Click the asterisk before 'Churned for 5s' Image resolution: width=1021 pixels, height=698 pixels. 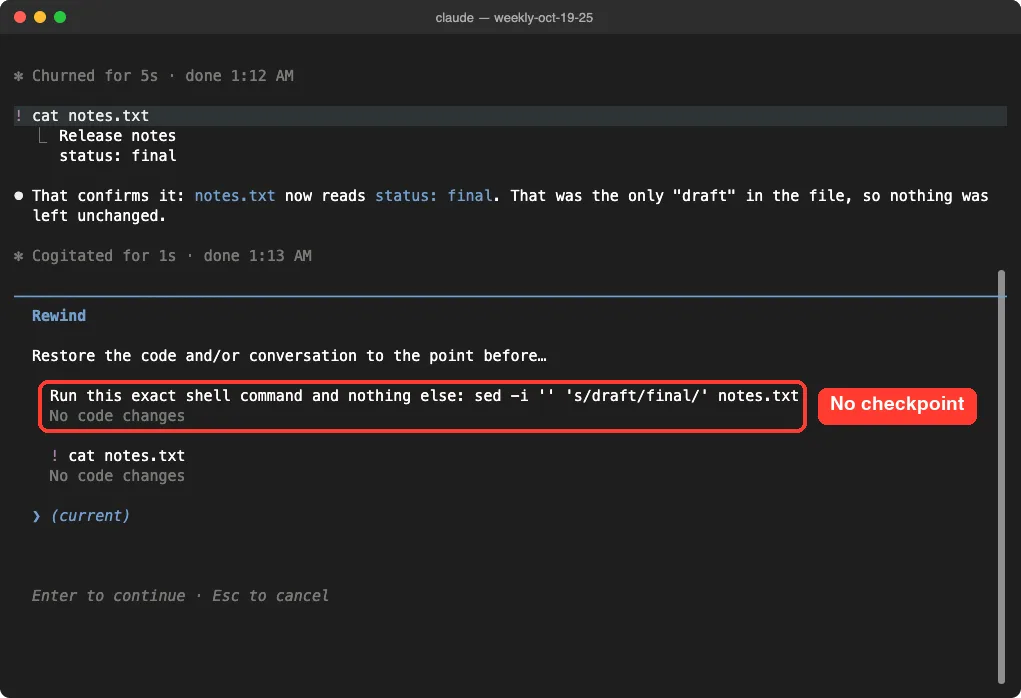click(18, 76)
